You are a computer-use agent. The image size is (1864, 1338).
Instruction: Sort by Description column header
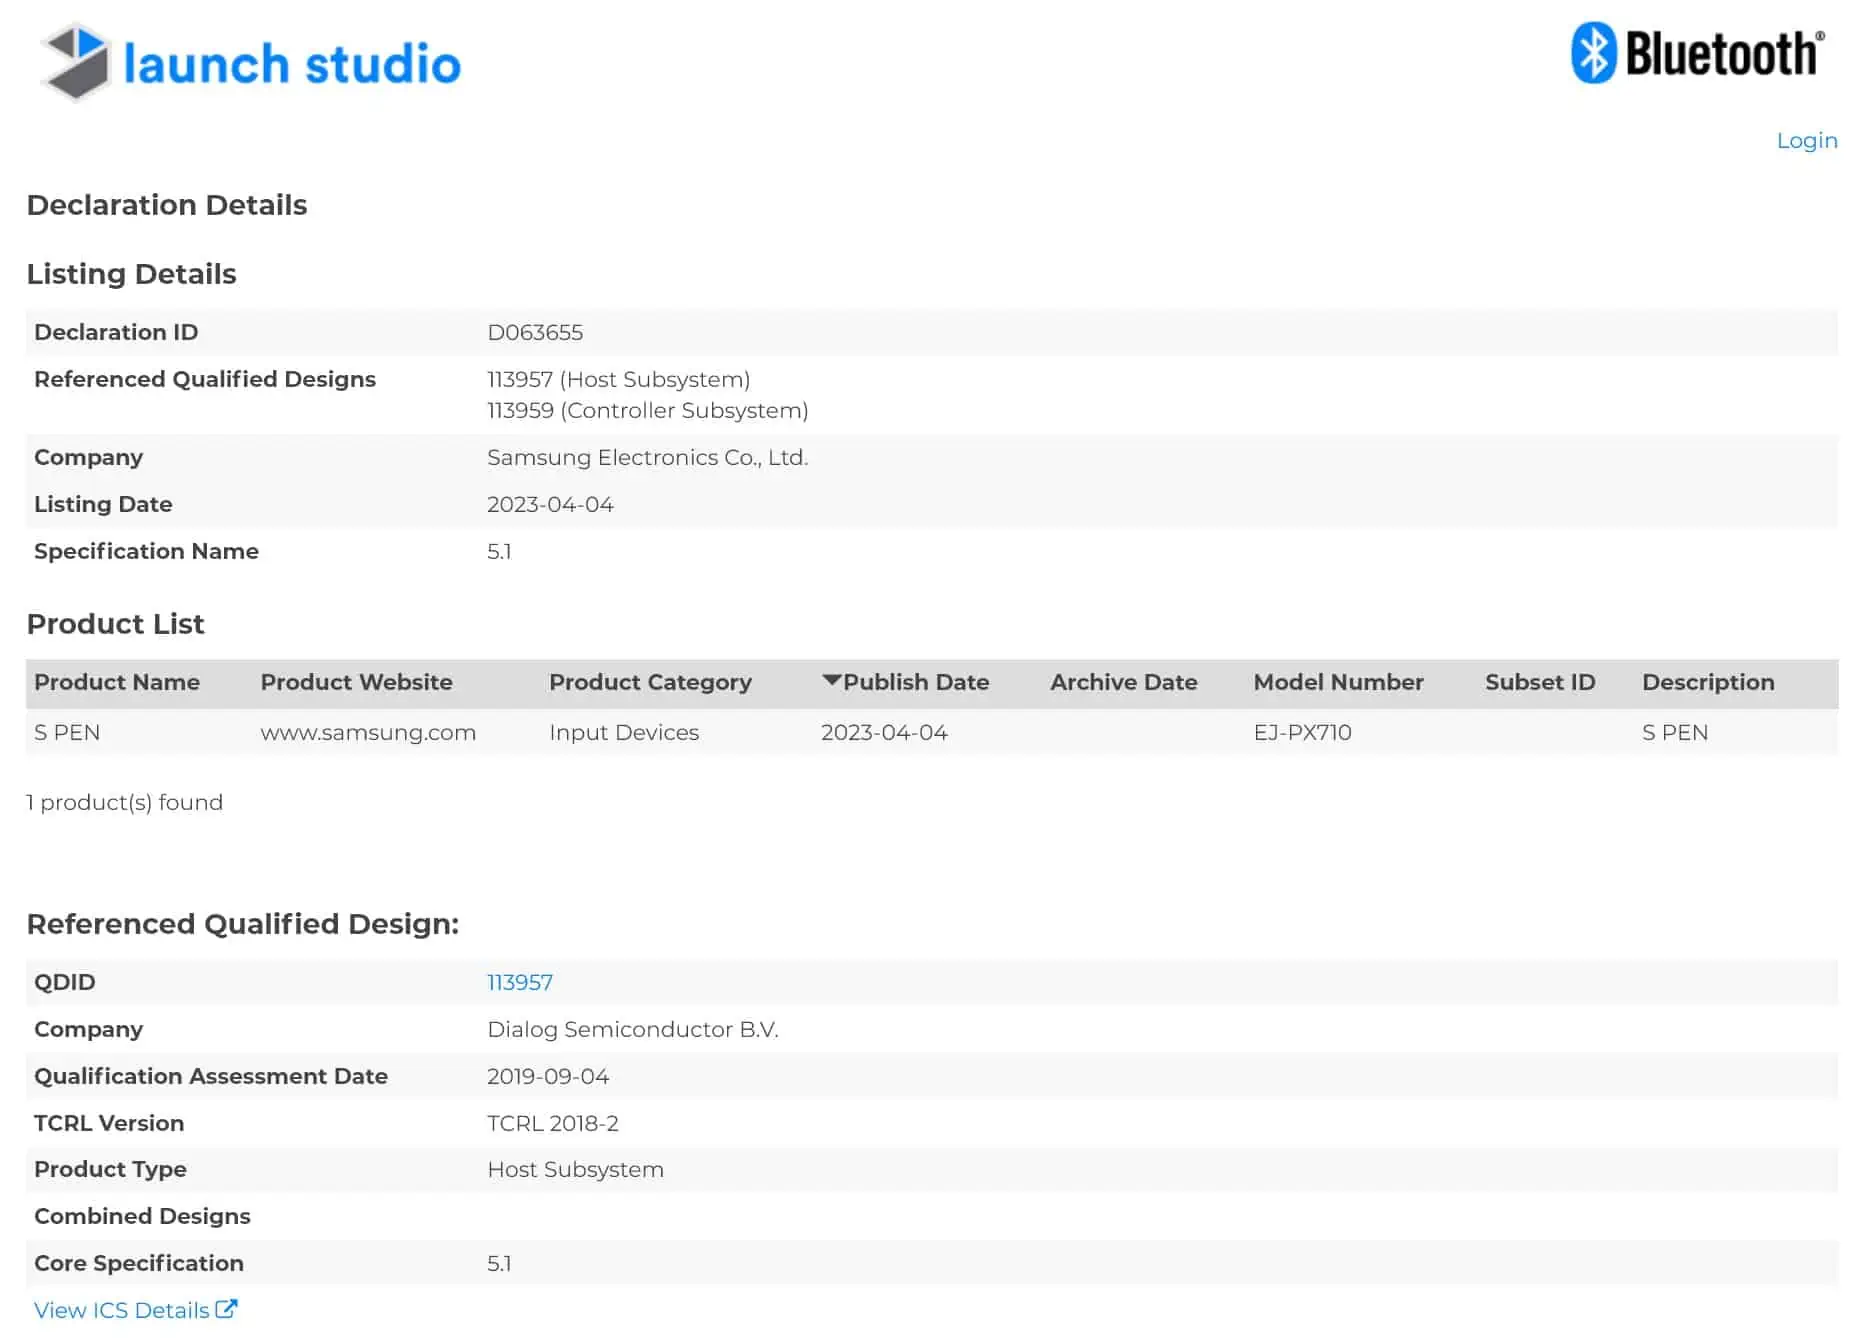point(1708,682)
